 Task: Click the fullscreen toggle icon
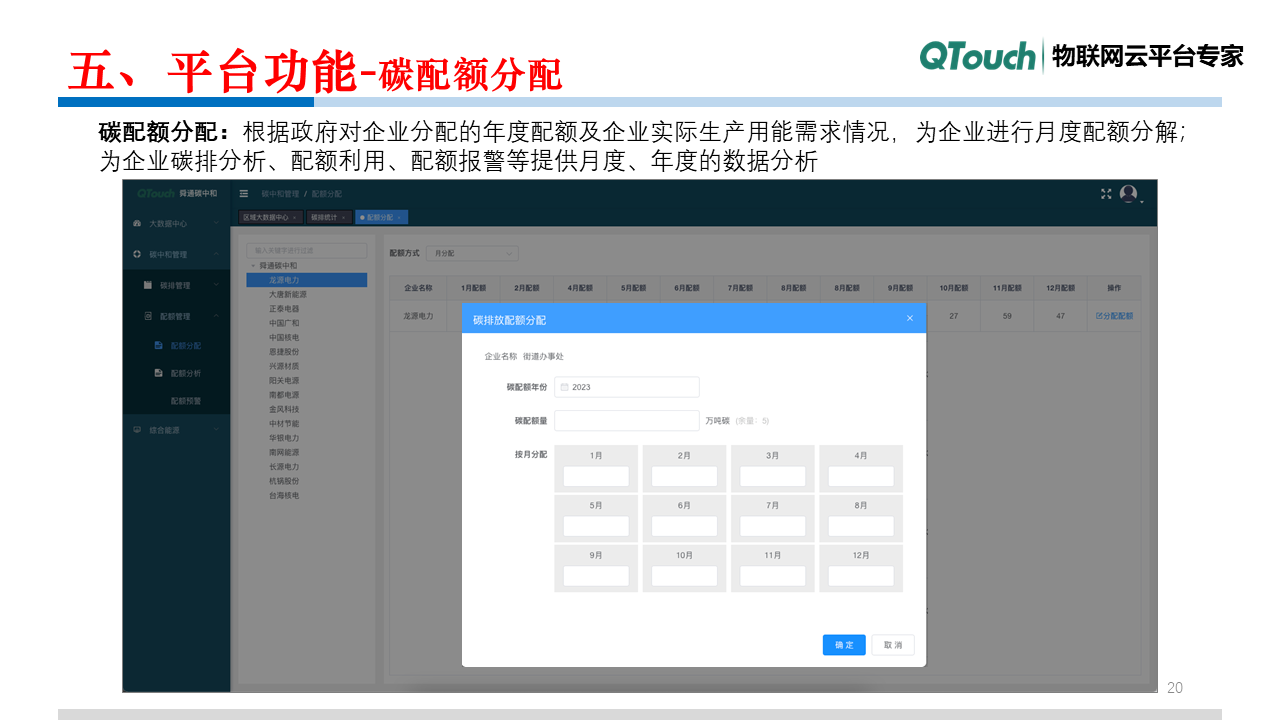(x=1106, y=194)
